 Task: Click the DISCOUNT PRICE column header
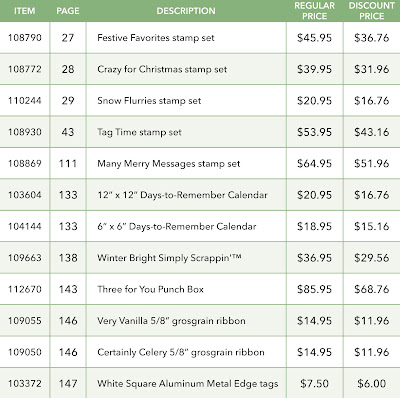click(x=372, y=11)
